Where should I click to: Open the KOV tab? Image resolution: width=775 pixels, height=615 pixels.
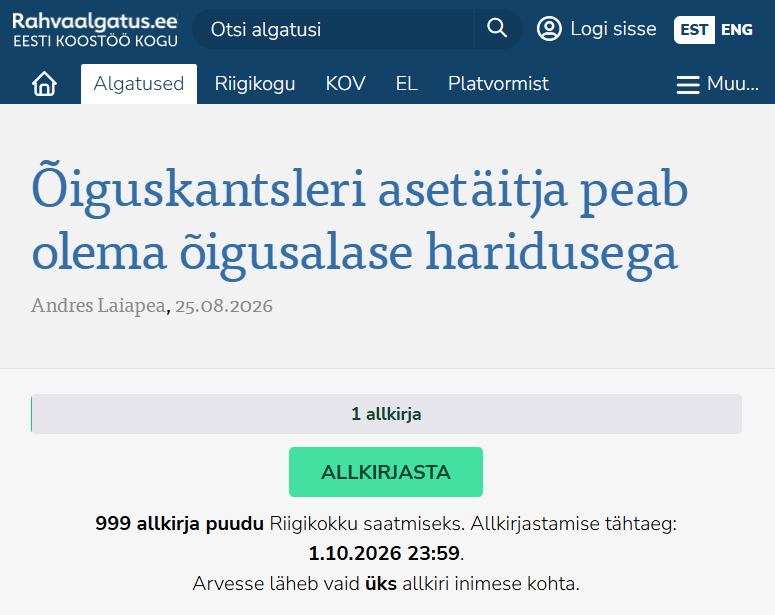[x=345, y=84]
